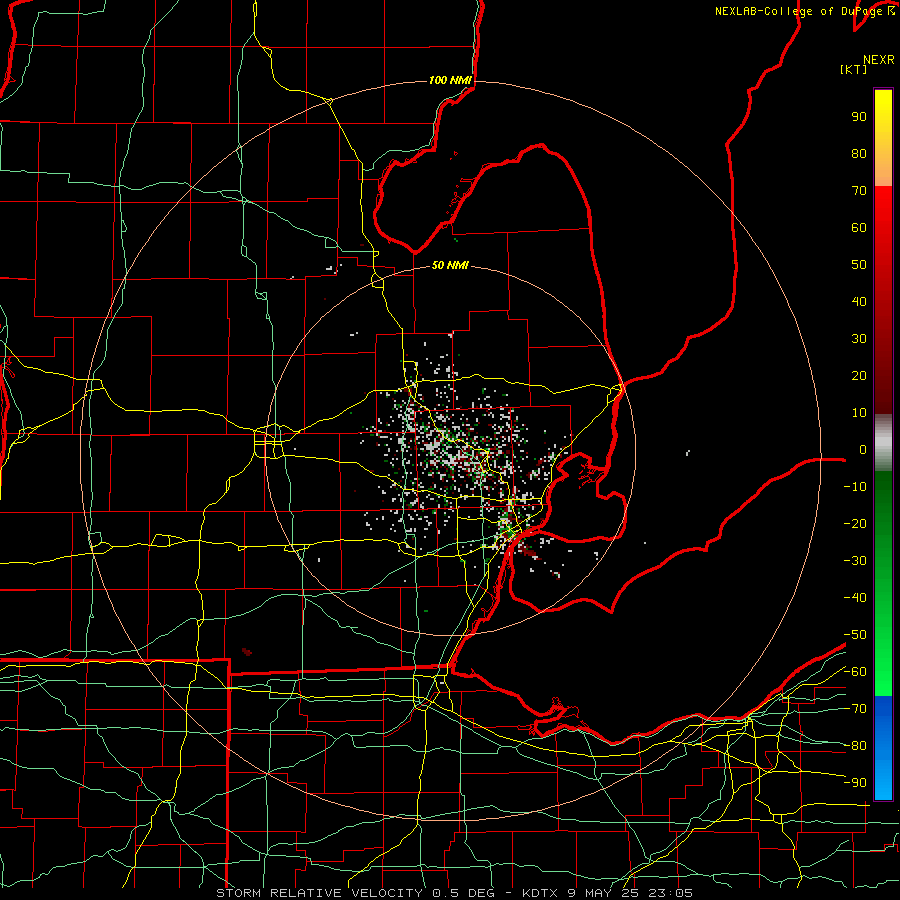
Task: Click the 50 NMI range ring label
Action: click(x=450, y=265)
